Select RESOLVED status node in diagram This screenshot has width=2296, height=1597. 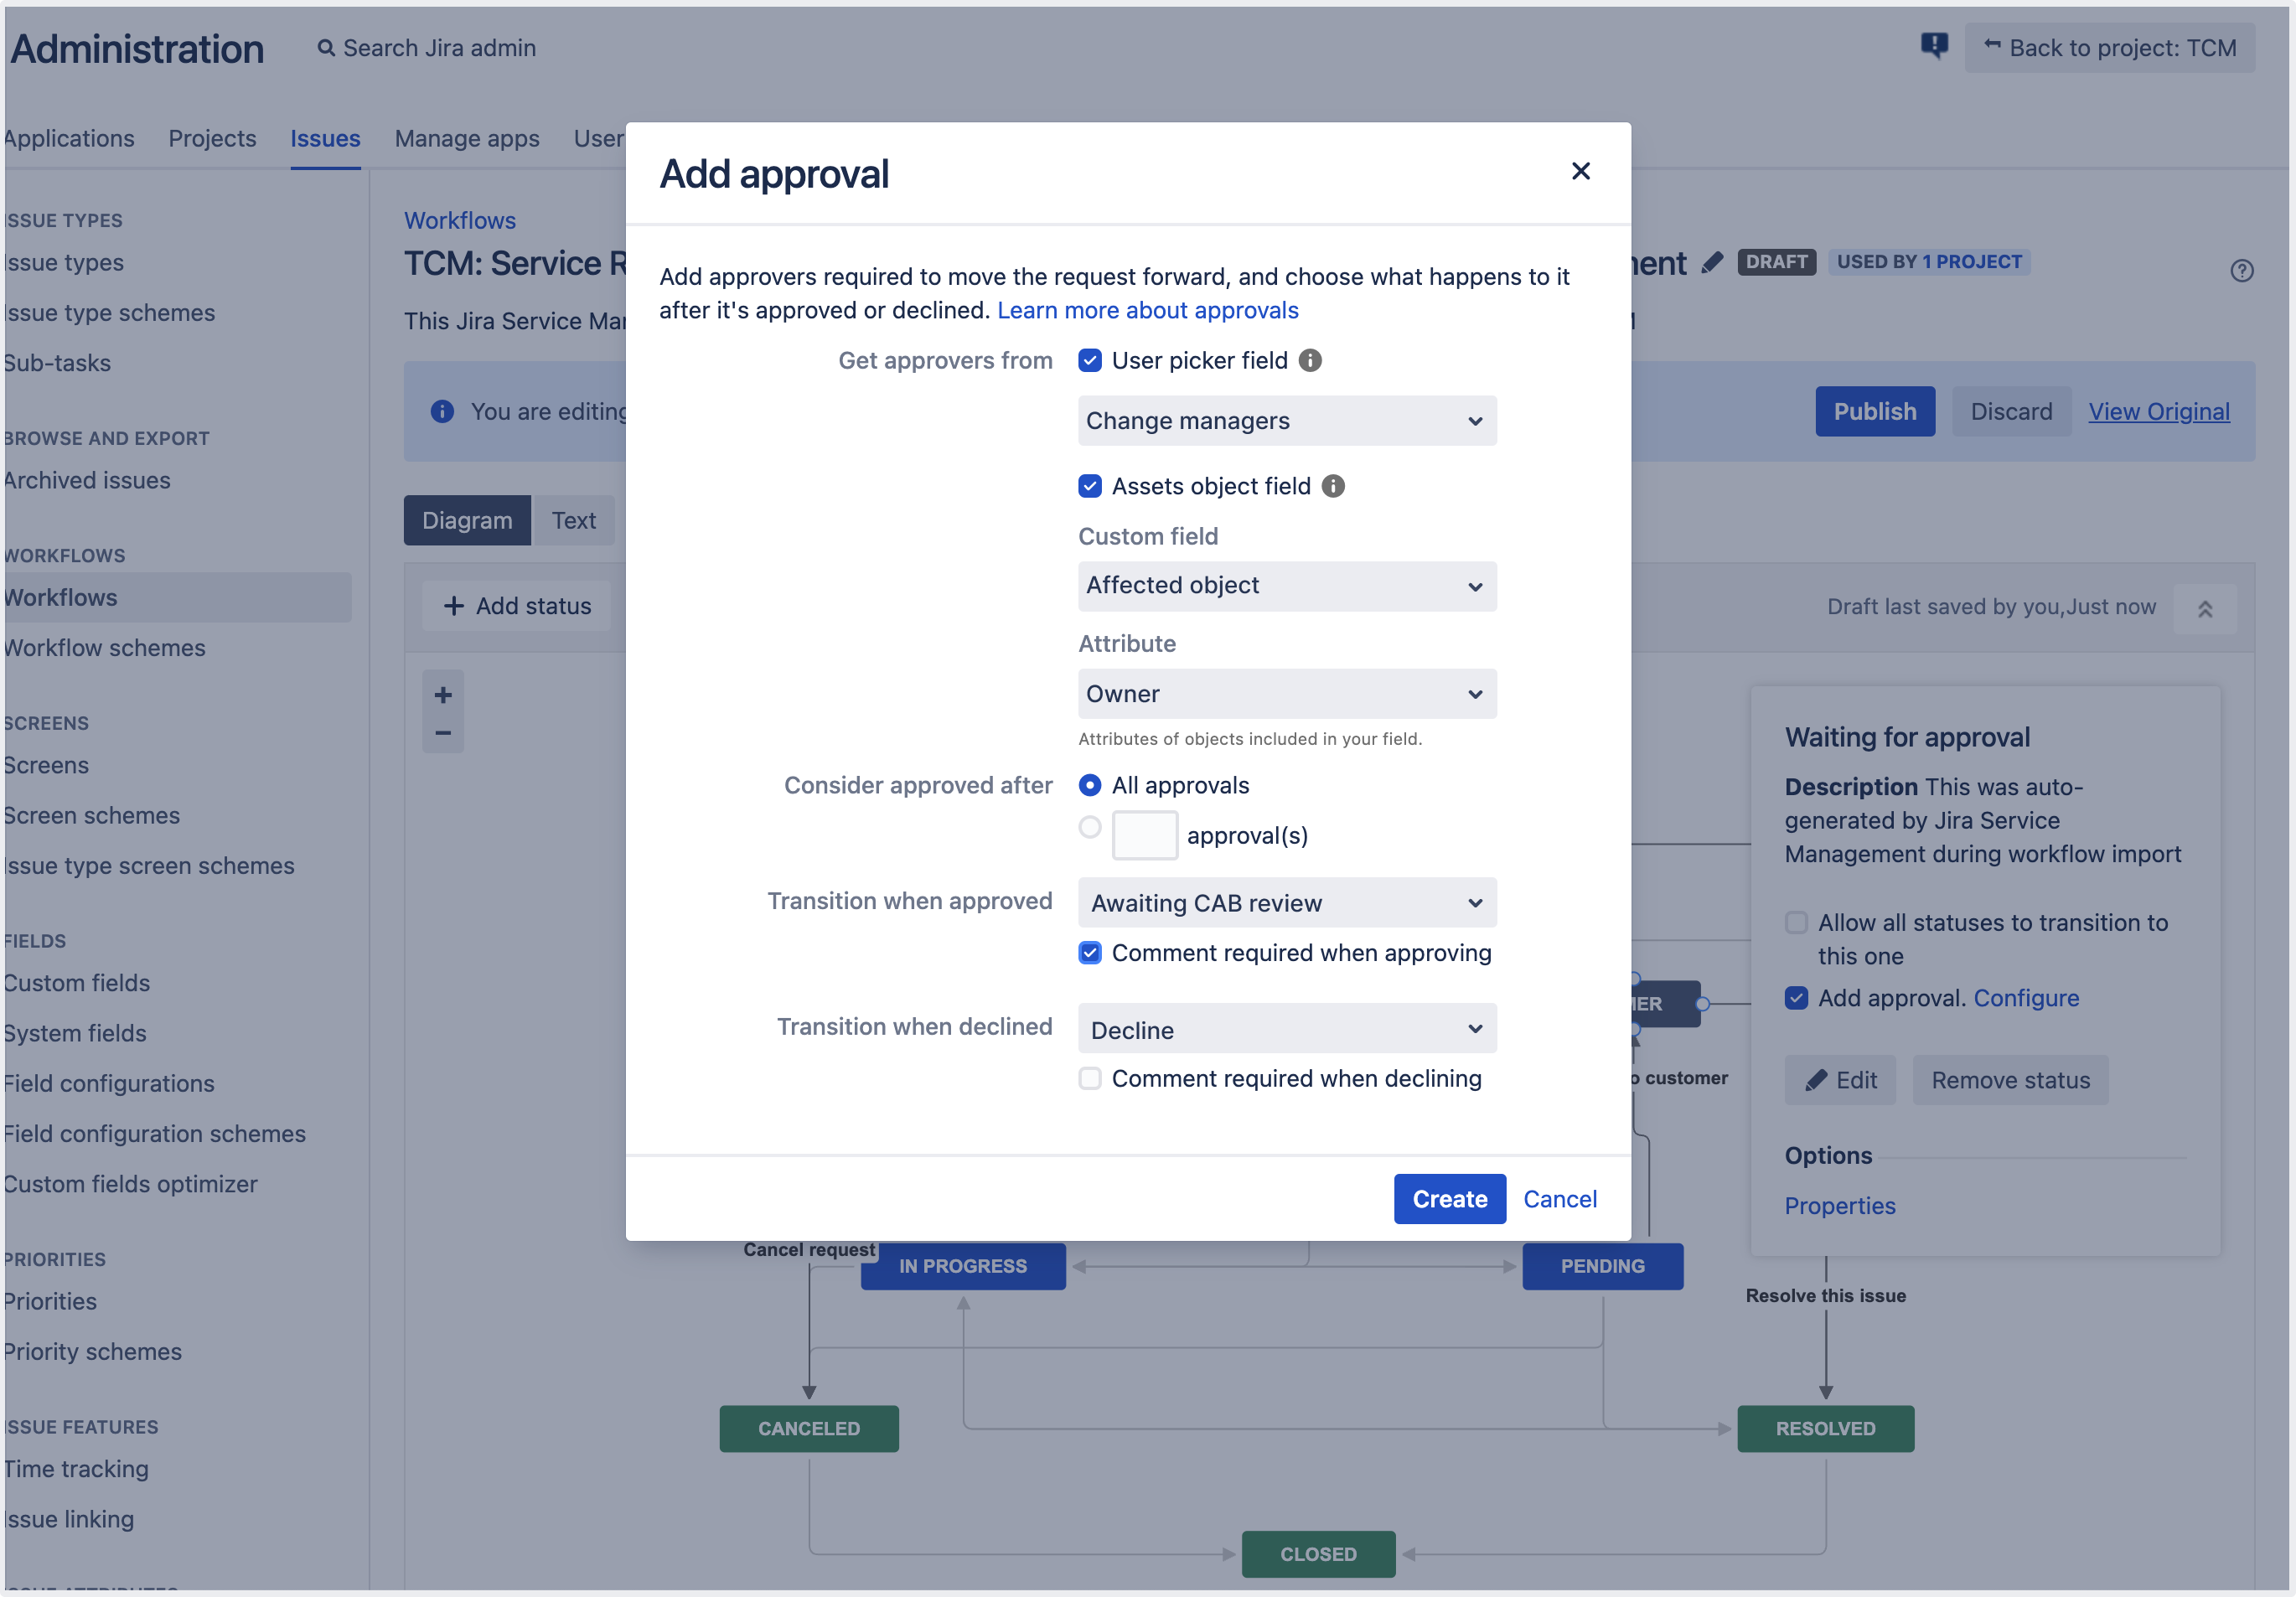(x=1825, y=1428)
